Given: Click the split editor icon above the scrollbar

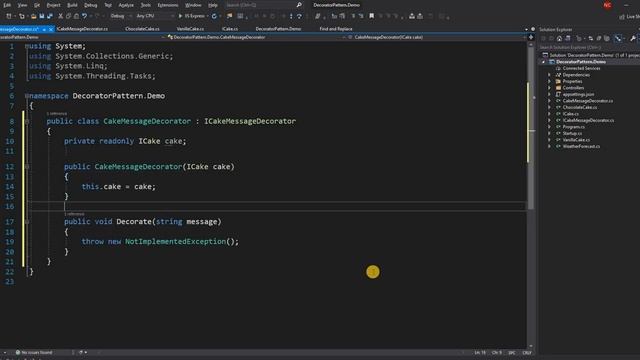Looking at the screenshot, I should point(531,37).
